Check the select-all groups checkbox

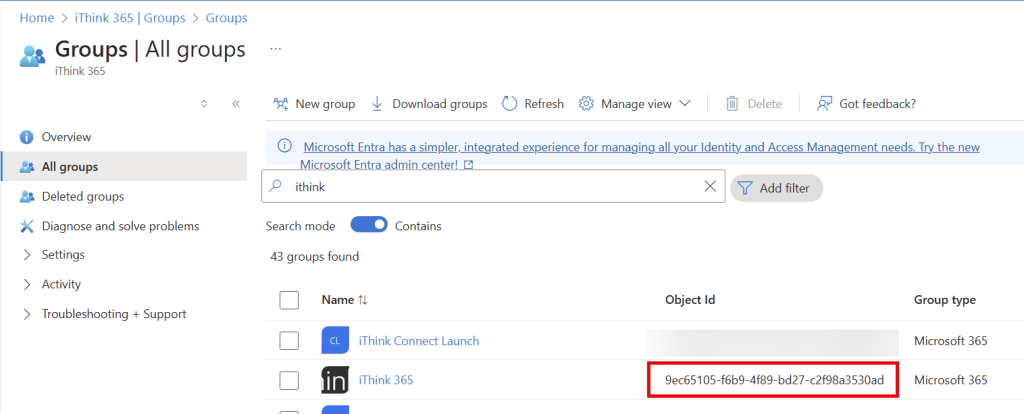point(289,300)
